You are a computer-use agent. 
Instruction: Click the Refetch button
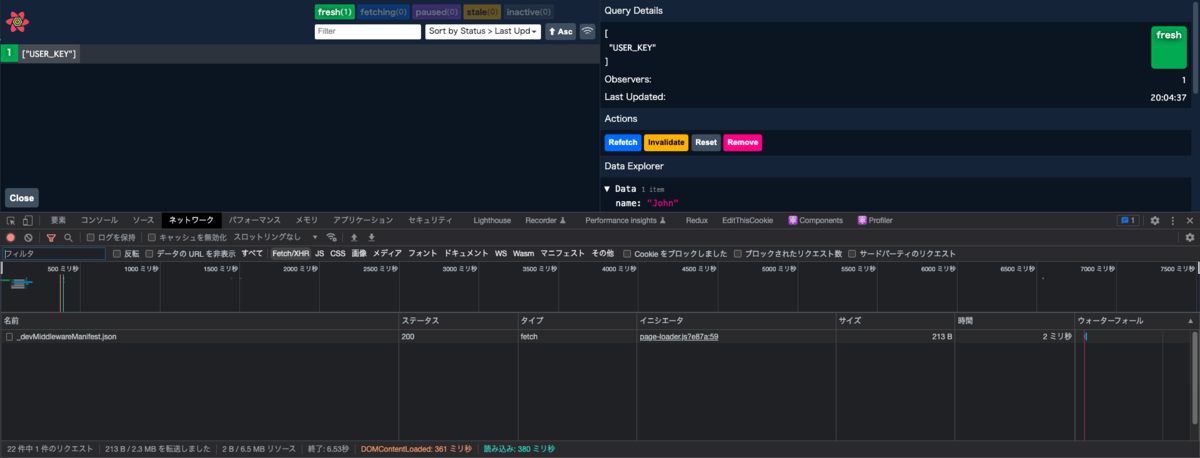622,143
